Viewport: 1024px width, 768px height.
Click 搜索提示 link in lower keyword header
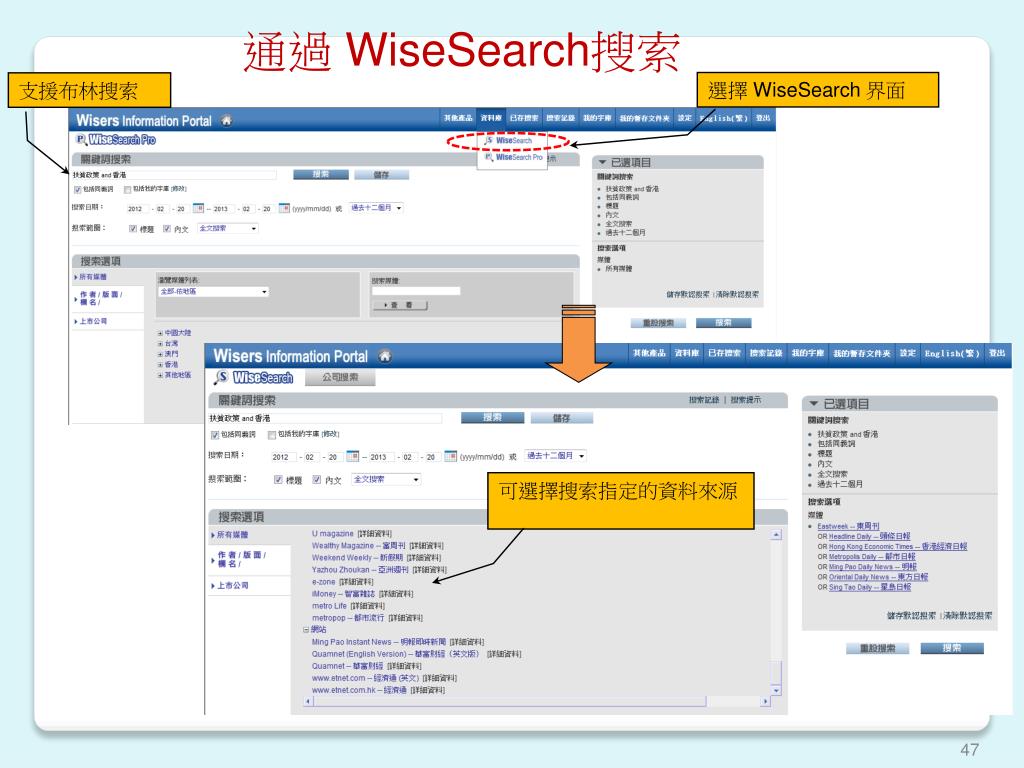[x=746, y=400]
